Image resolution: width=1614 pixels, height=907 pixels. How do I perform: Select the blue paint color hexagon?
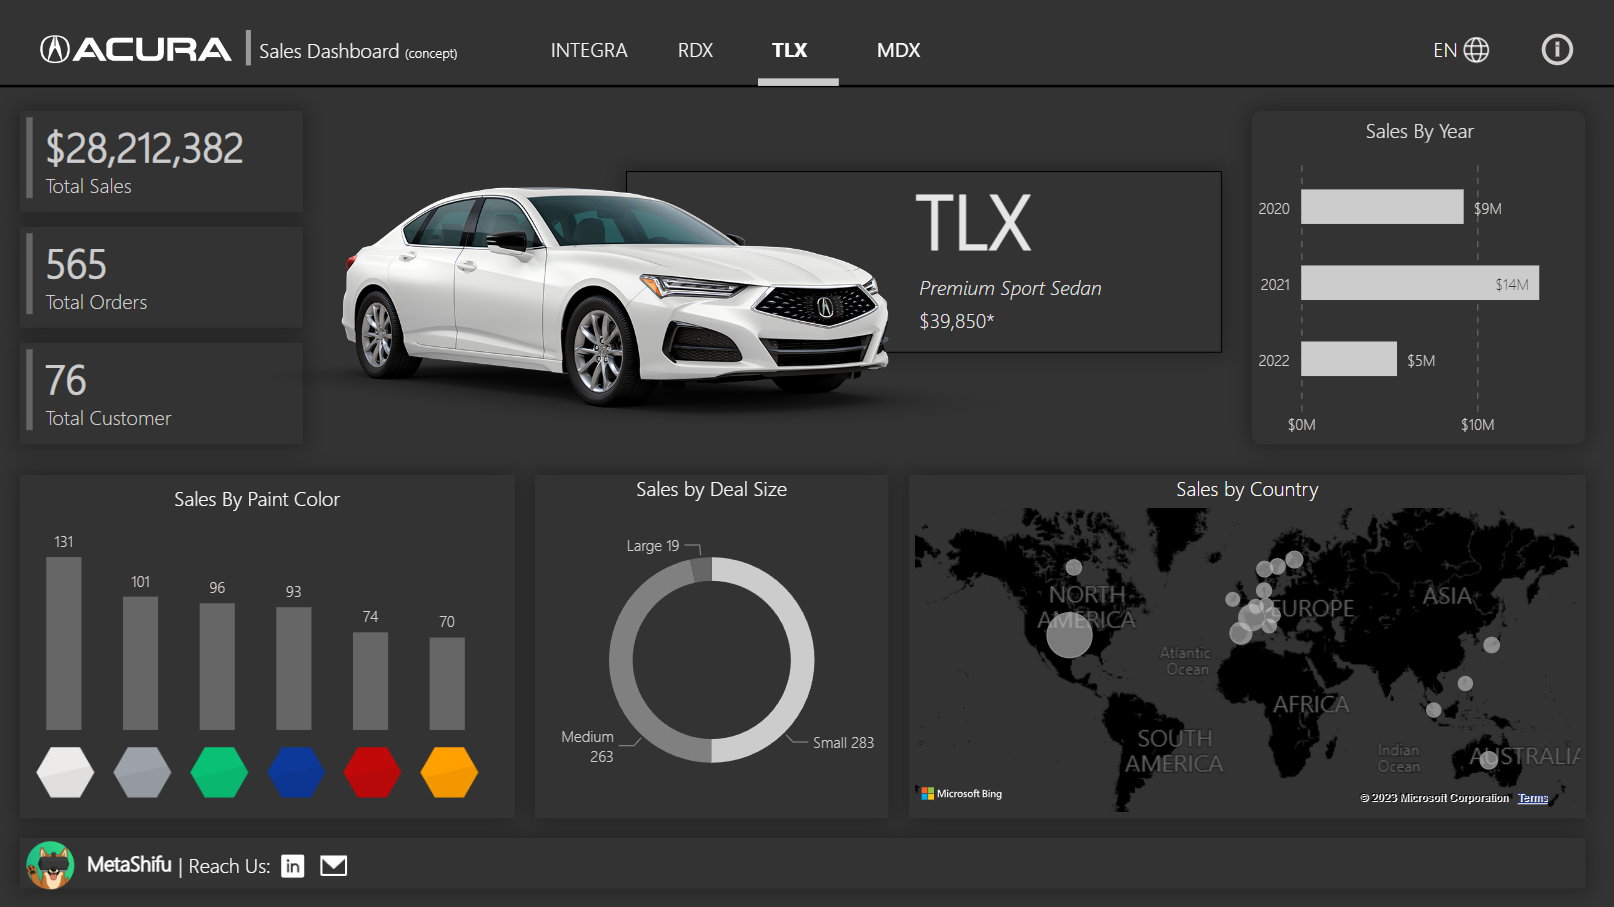point(296,772)
